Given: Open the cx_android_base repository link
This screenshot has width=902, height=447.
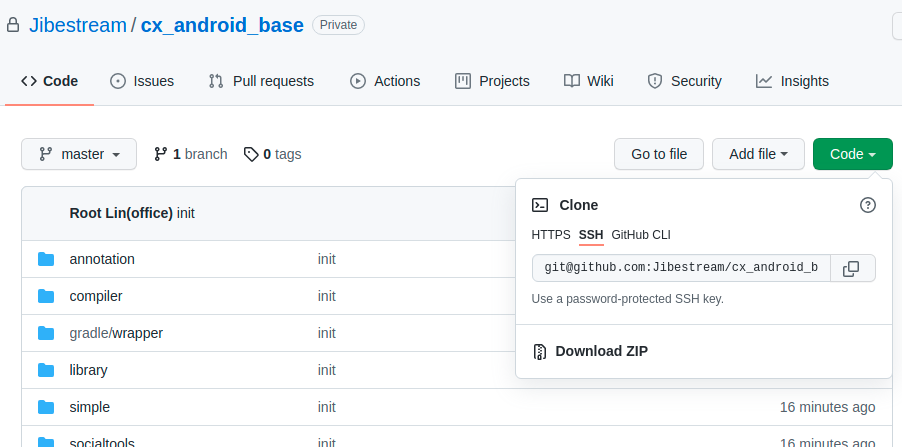Looking at the screenshot, I should 222,25.
